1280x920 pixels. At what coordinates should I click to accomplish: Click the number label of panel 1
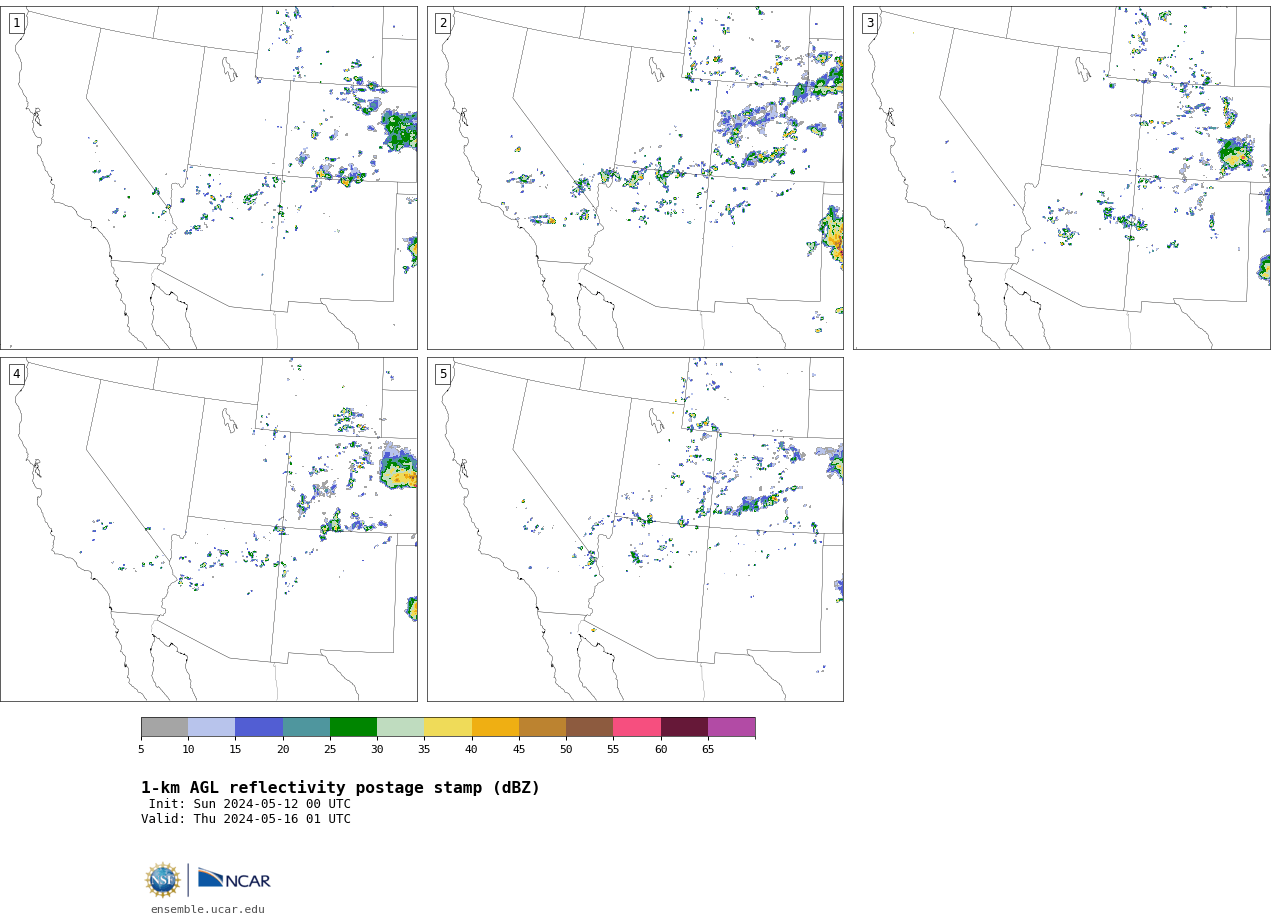[16, 23]
